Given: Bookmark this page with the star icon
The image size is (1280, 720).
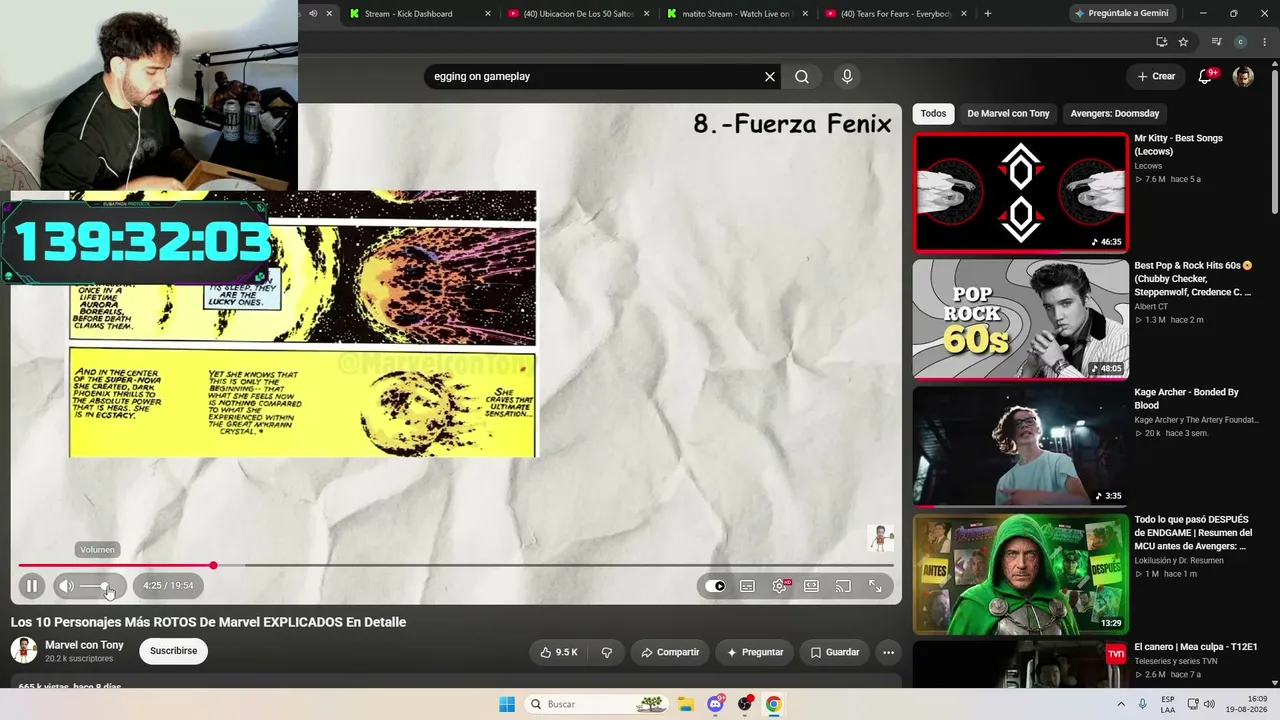Looking at the screenshot, I should 1183,42.
